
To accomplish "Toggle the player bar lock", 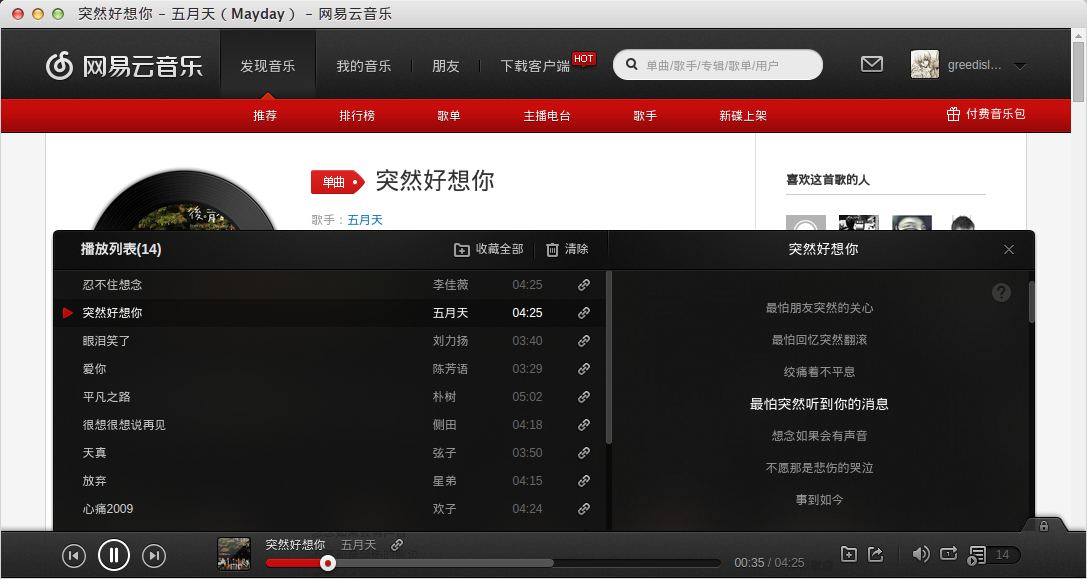I will (x=1044, y=526).
